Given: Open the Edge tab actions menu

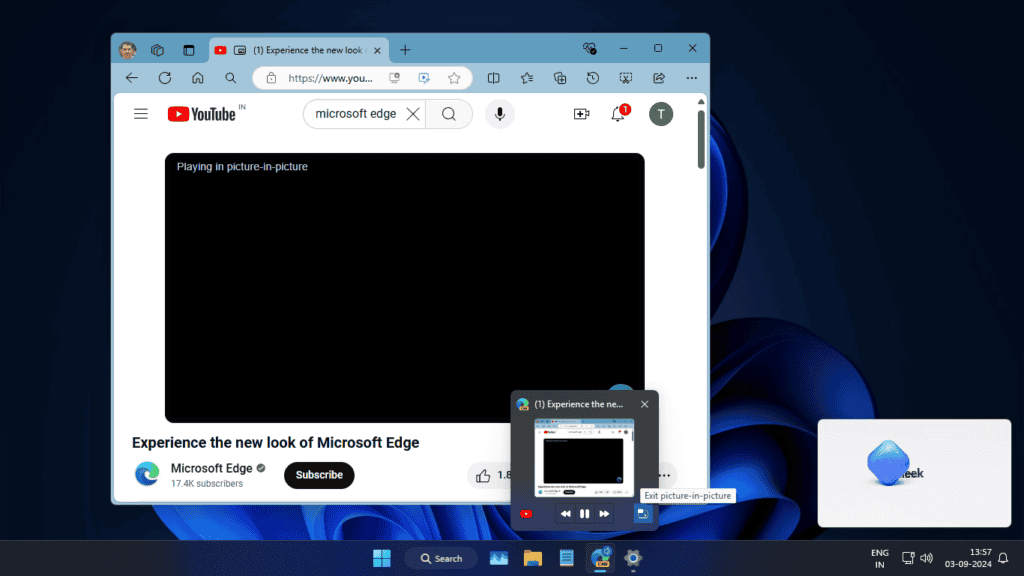Looking at the screenshot, I should (189, 49).
